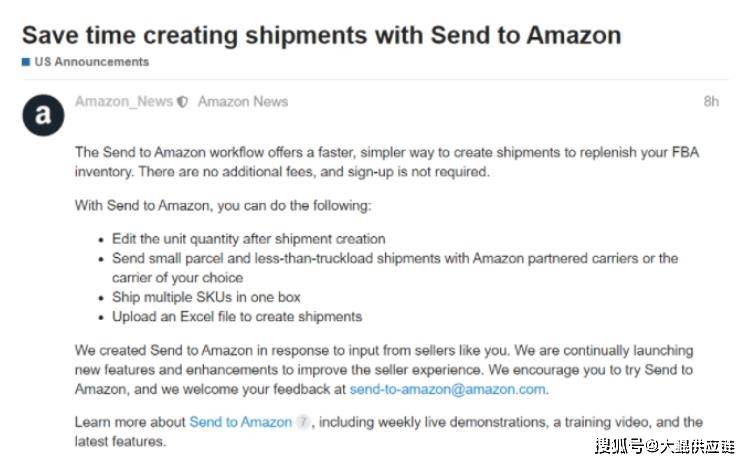
Task: Click the We created Send to Amazon paragraph
Action: [x=384, y=369]
